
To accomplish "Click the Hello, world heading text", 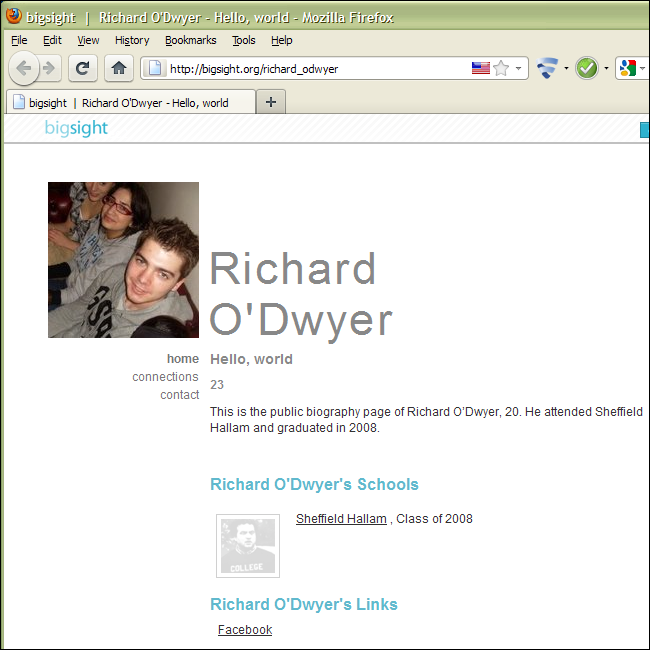I will click(251, 359).
